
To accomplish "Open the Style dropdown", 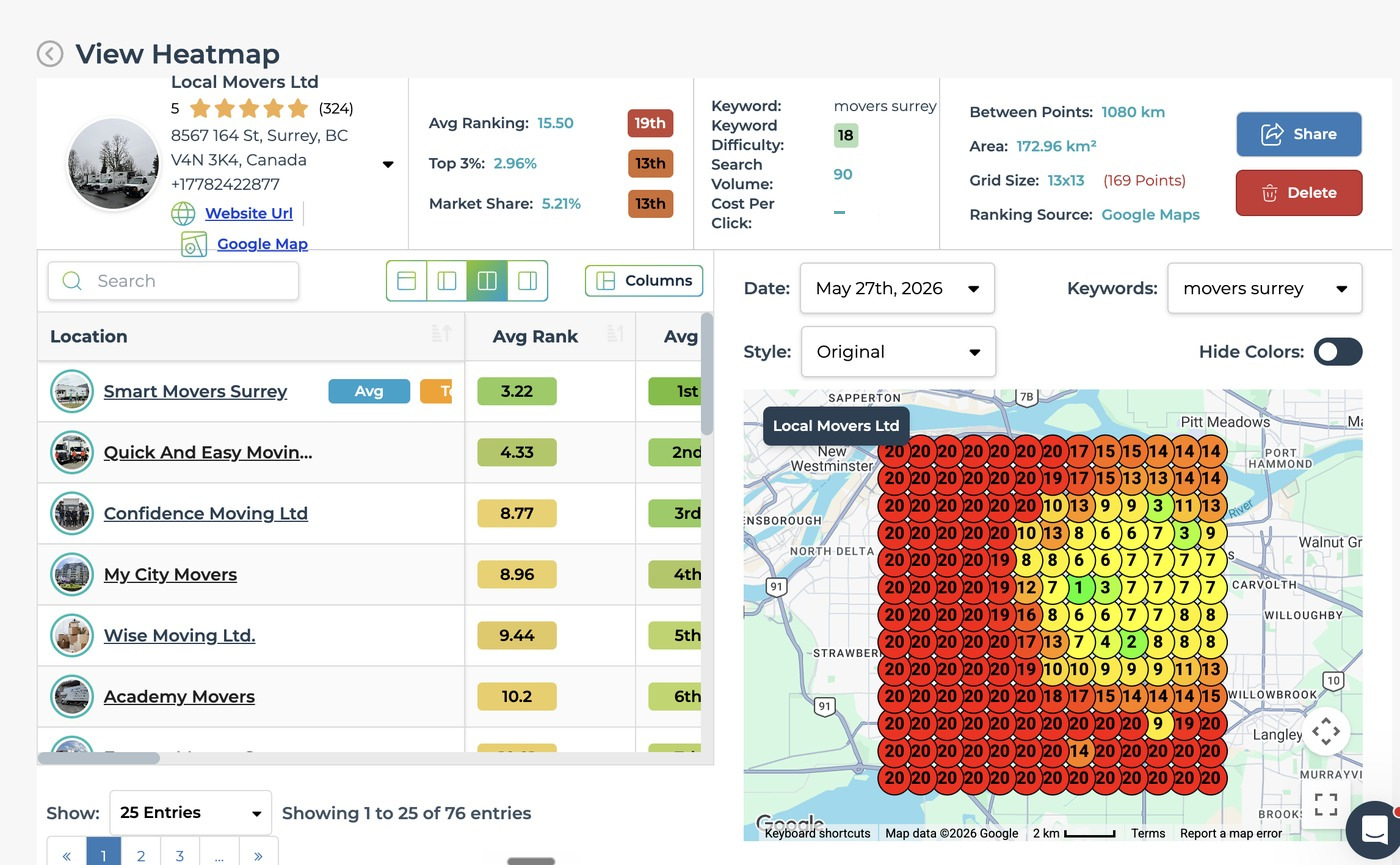I will click(x=898, y=352).
